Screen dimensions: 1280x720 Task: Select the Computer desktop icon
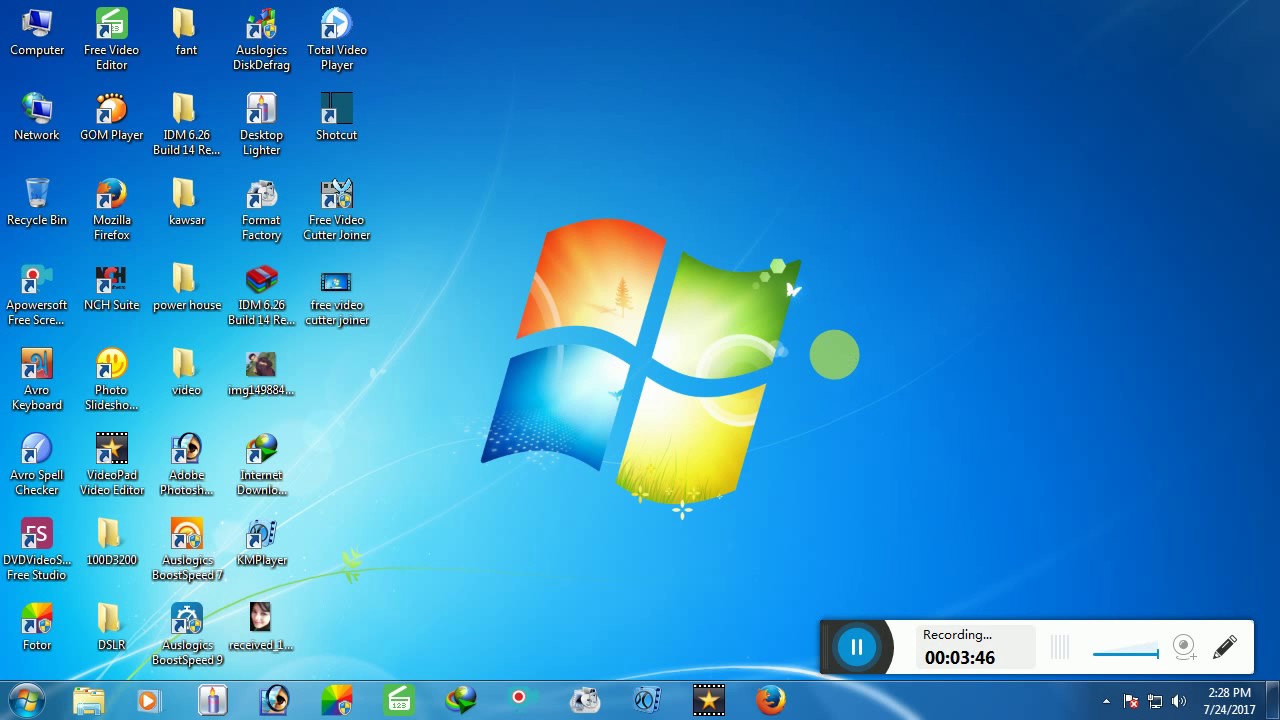click(x=37, y=33)
